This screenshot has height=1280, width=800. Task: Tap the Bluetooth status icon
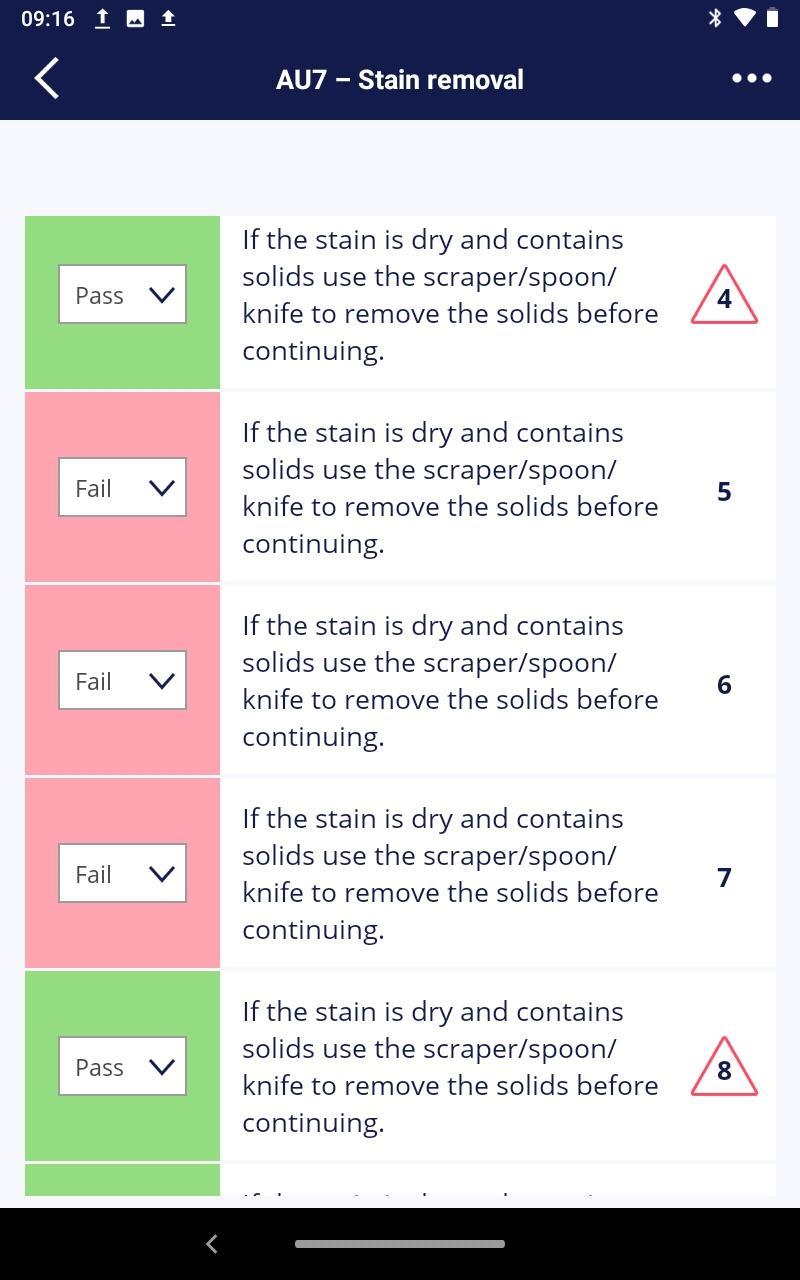[714, 18]
